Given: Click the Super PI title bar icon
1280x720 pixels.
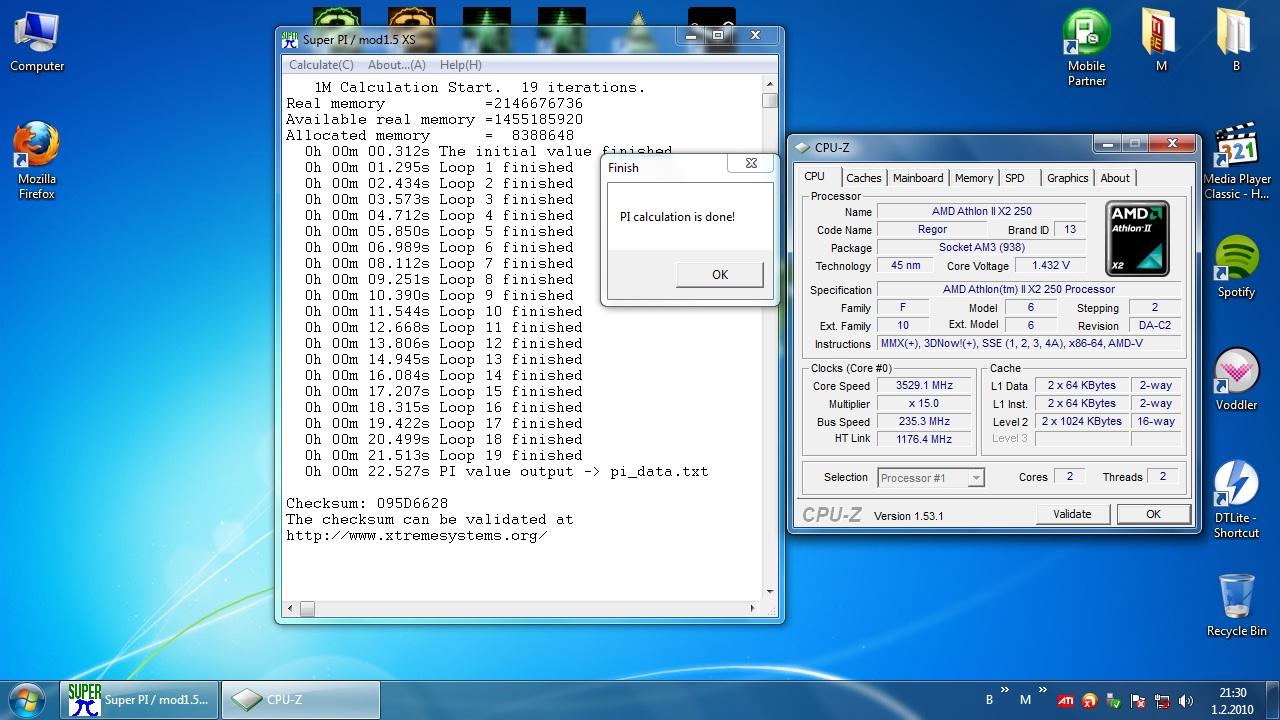Looking at the screenshot, I should [x=290, y=39].
